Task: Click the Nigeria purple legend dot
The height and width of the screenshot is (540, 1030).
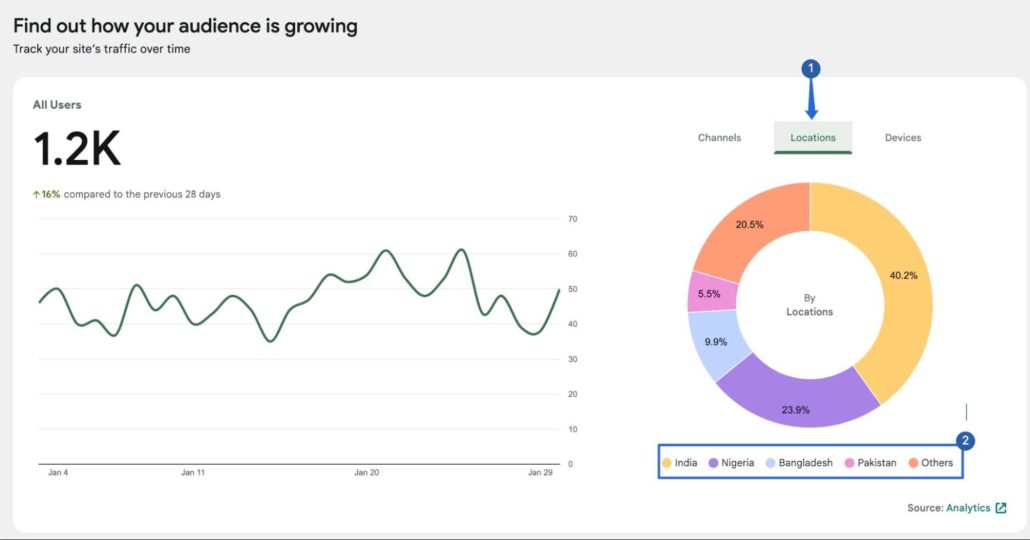Action: [x=713, y=463]
